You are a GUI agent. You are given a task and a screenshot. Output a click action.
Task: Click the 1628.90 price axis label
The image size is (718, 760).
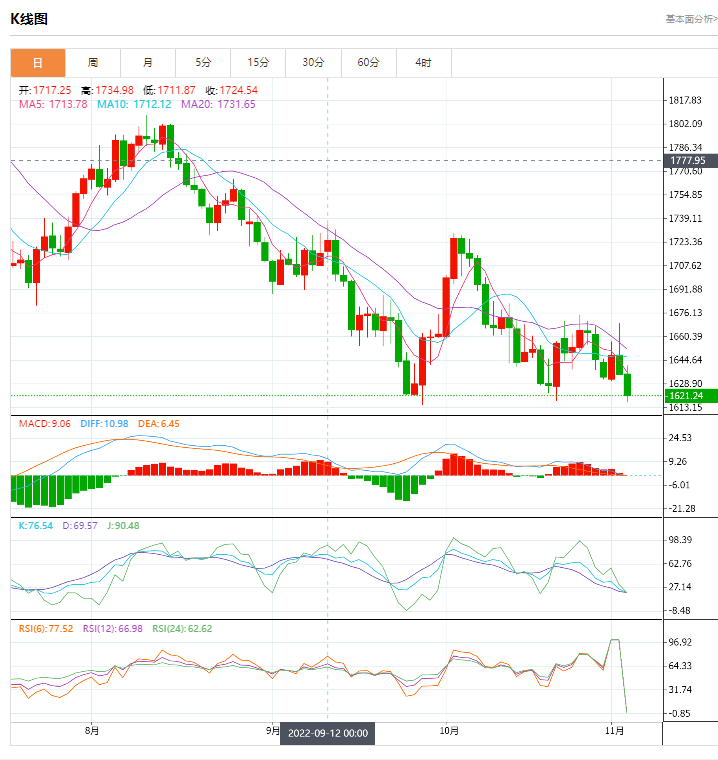pyautogui.click(x=685, y=383)
